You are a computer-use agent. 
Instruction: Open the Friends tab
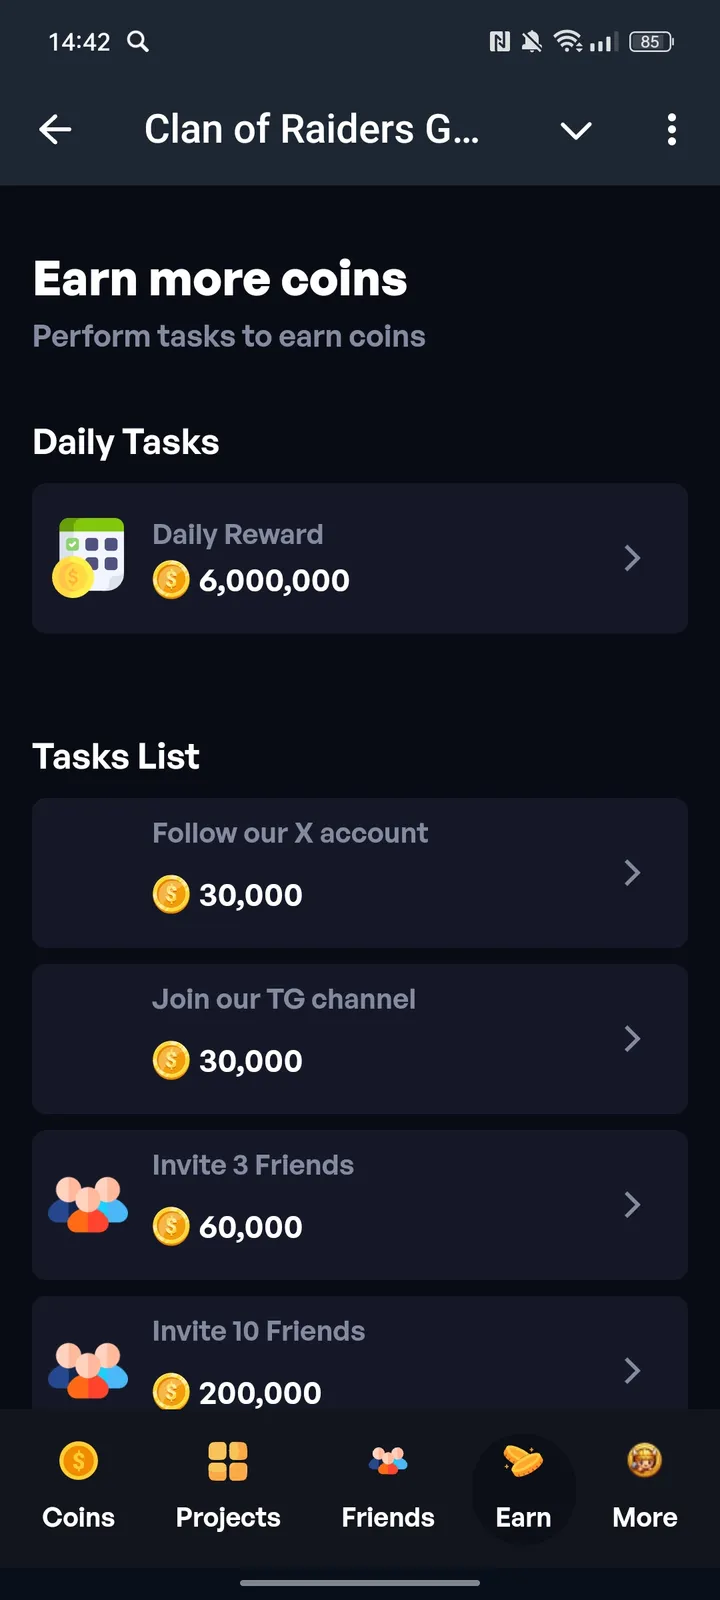tap(388, 1486)
